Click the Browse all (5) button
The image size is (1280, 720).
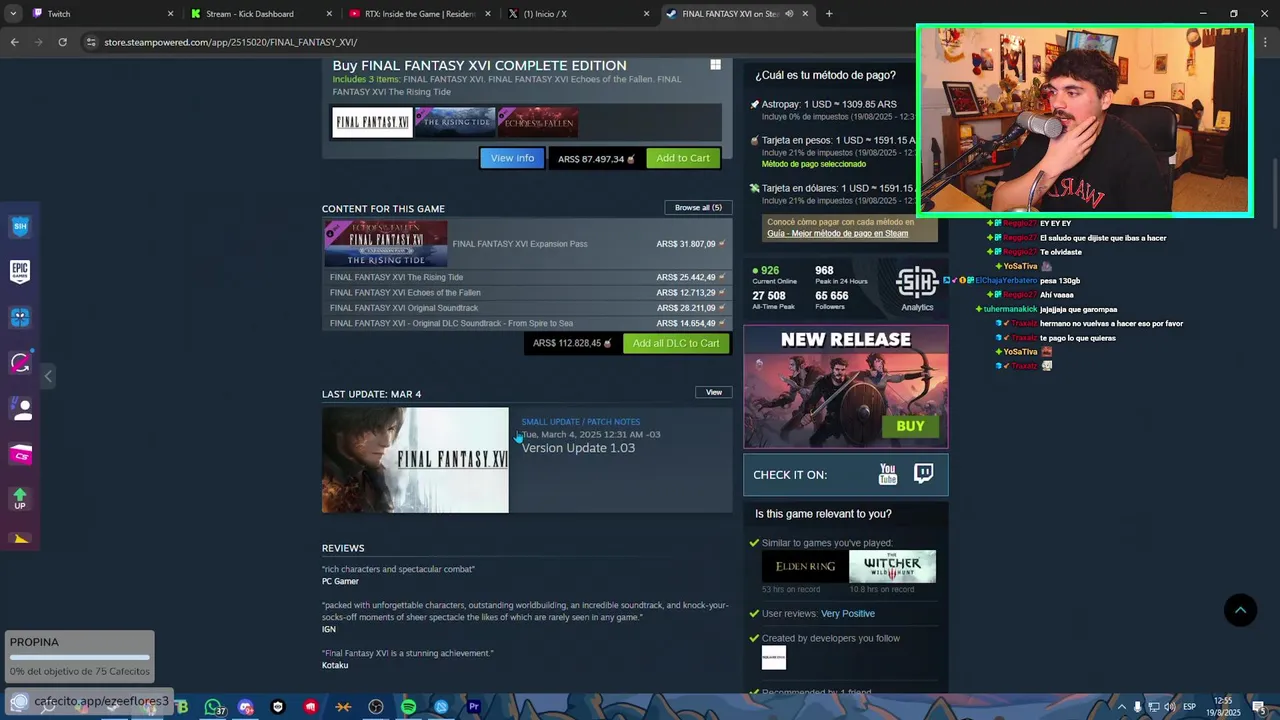(698, 208)
